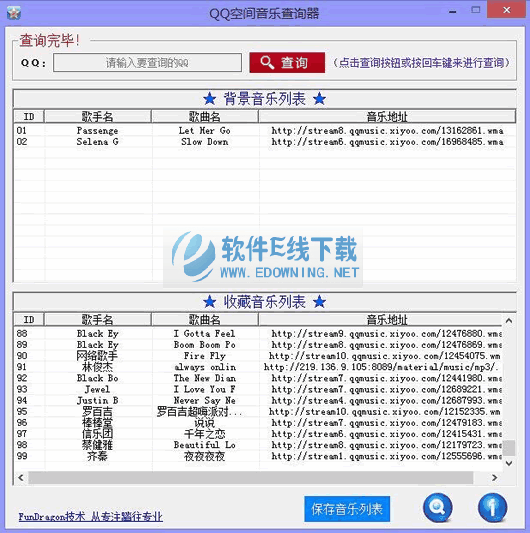
Task: Select The New Dian song row
Action: pos(258,378)
